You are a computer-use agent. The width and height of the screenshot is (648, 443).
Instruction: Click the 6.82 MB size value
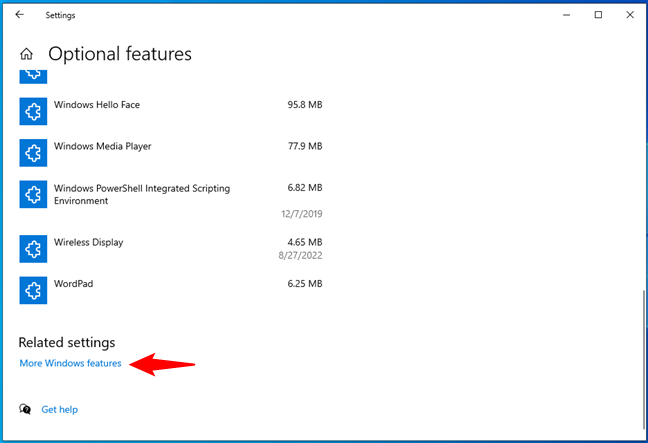coord(305,188)
